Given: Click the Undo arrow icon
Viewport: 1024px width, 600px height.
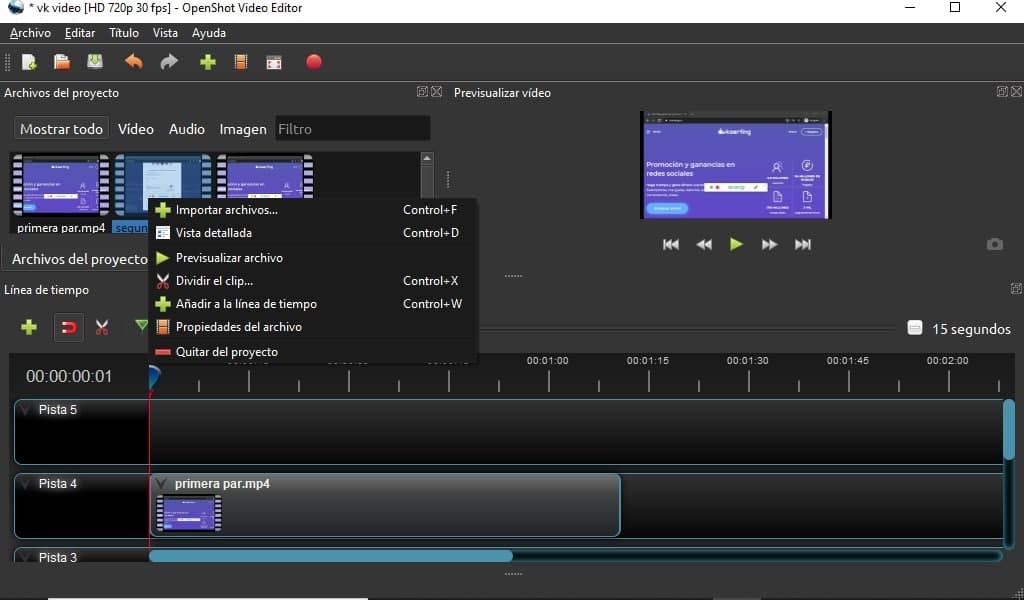Looking at the screenshot, I should click(134, 62).
